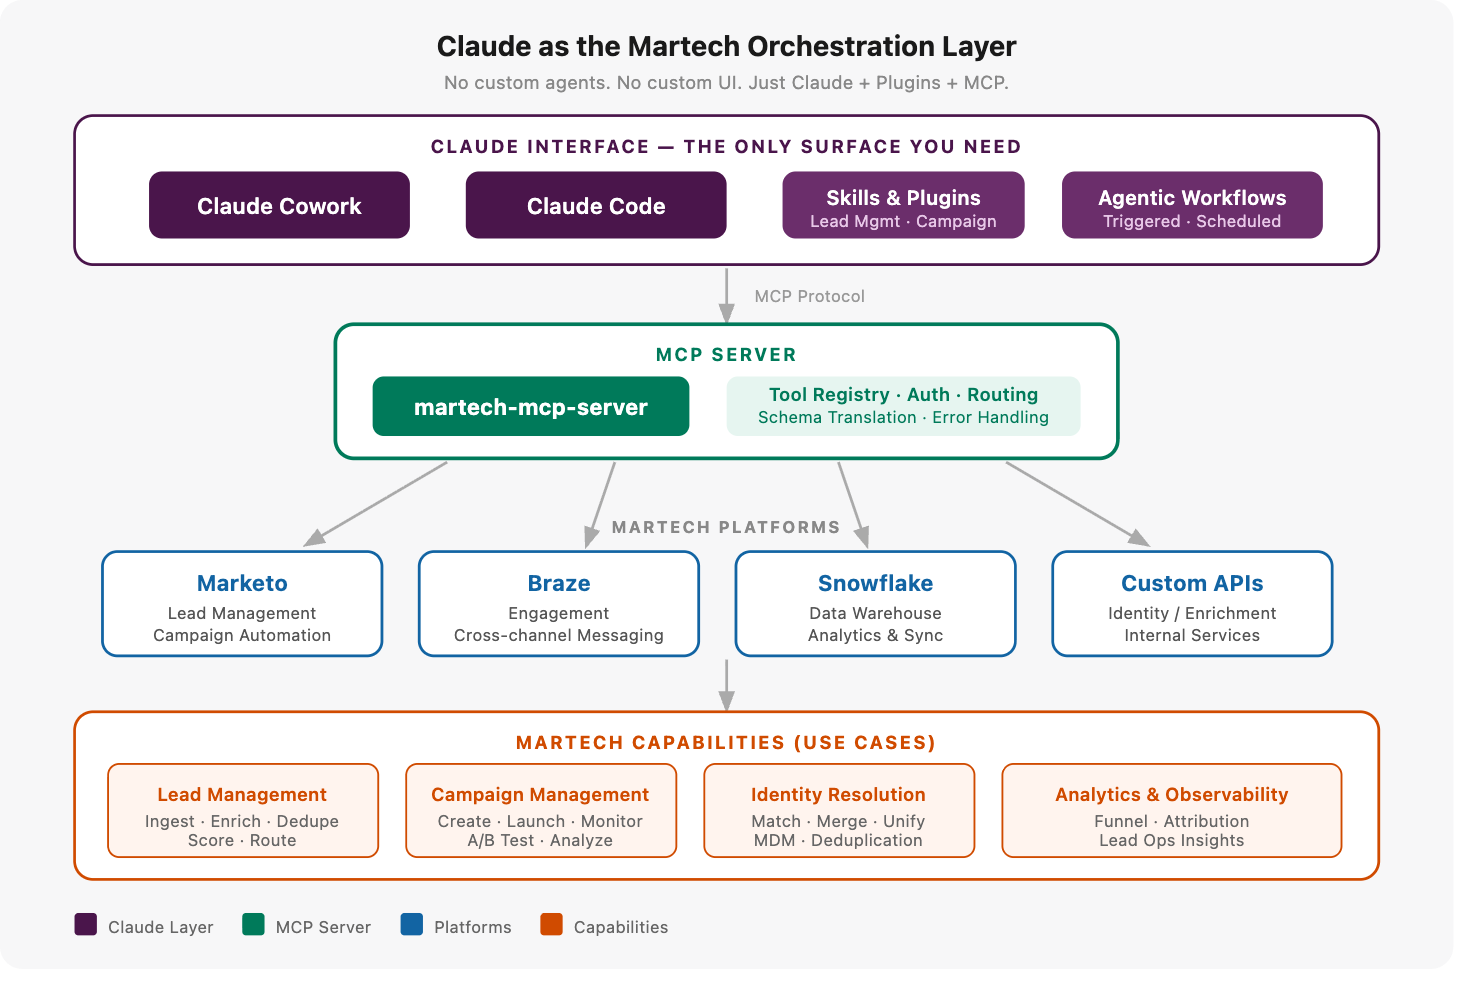Select the Analytics & Observability capability card
Viewport: 1472px width, 988px height.
click(1172, 811)
